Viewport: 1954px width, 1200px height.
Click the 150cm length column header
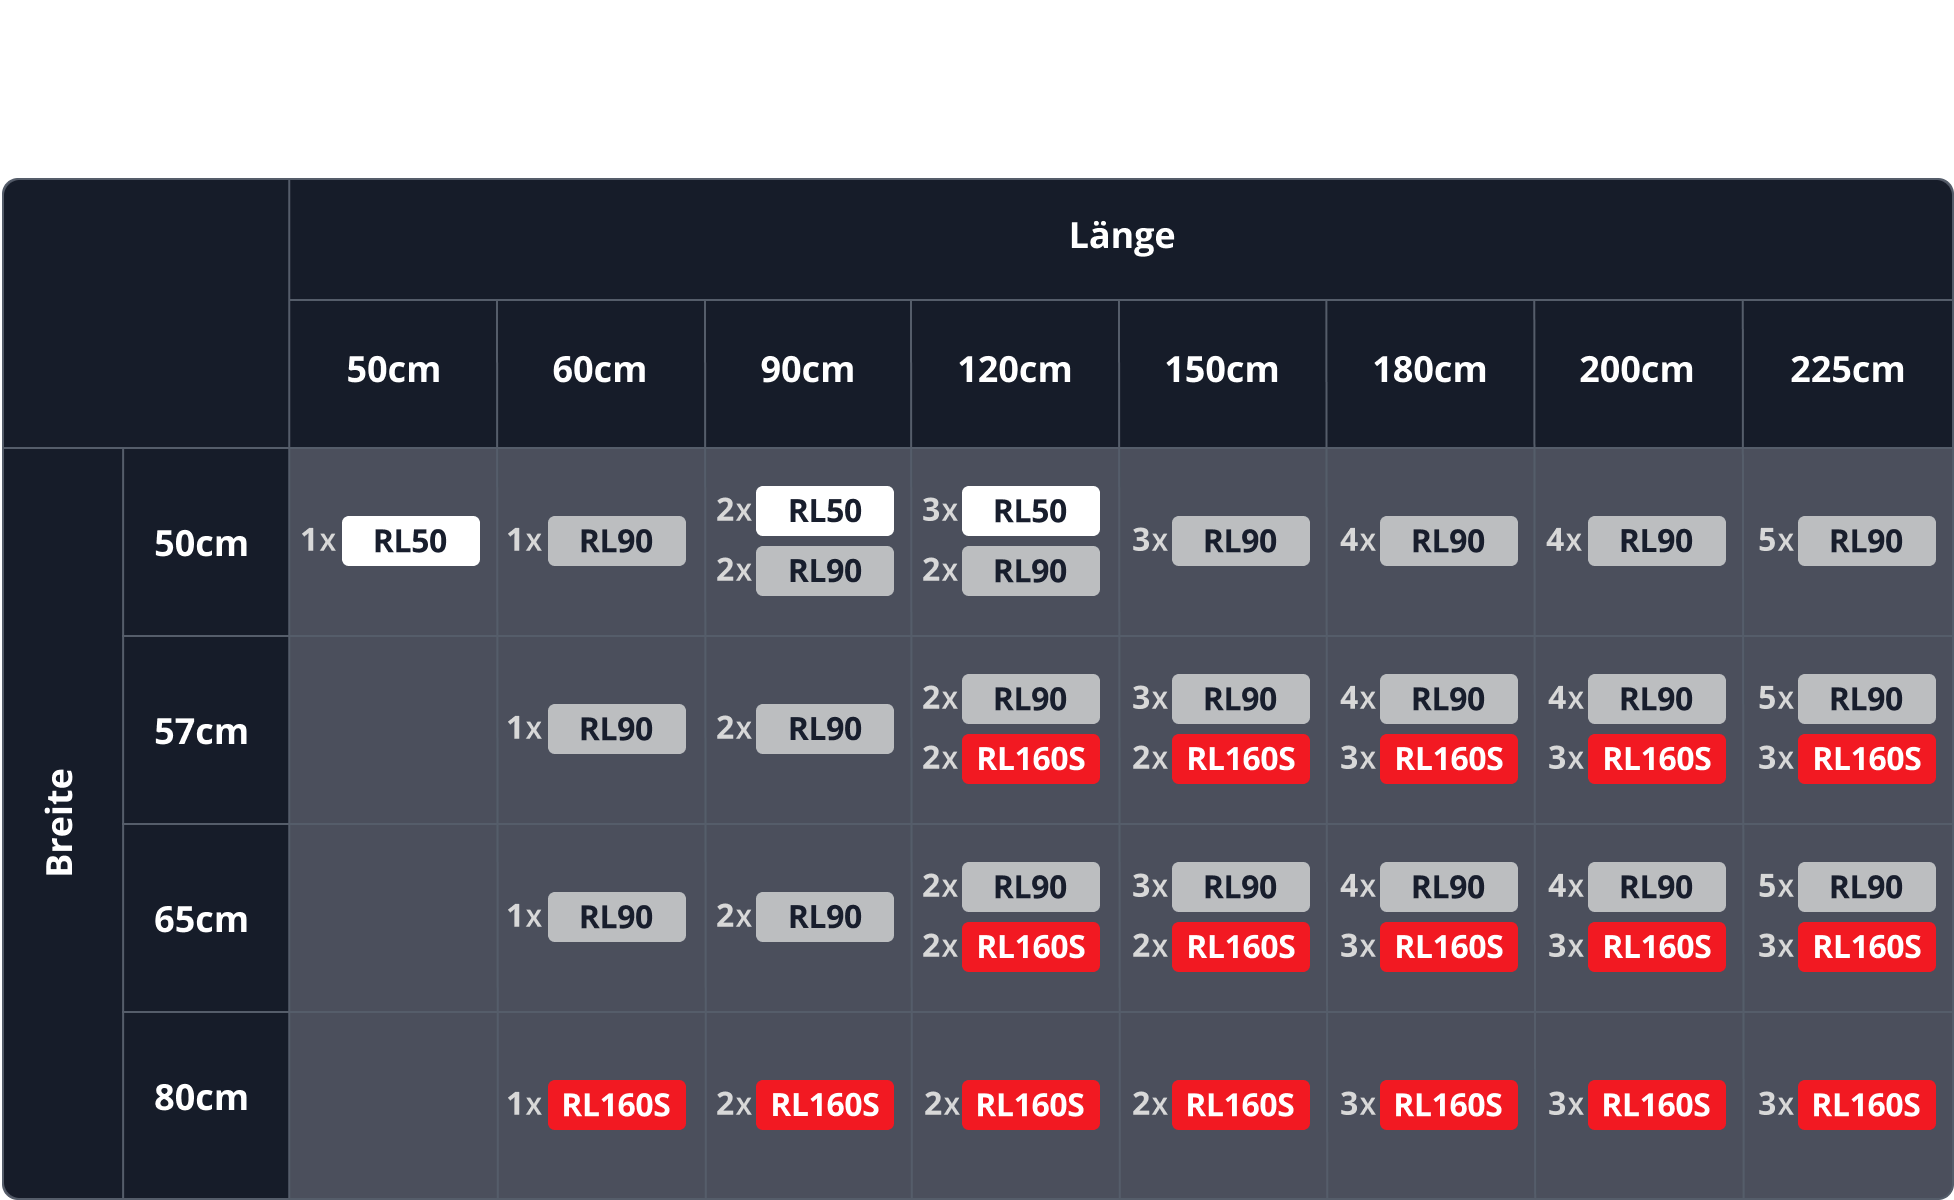click(1221, 370)
